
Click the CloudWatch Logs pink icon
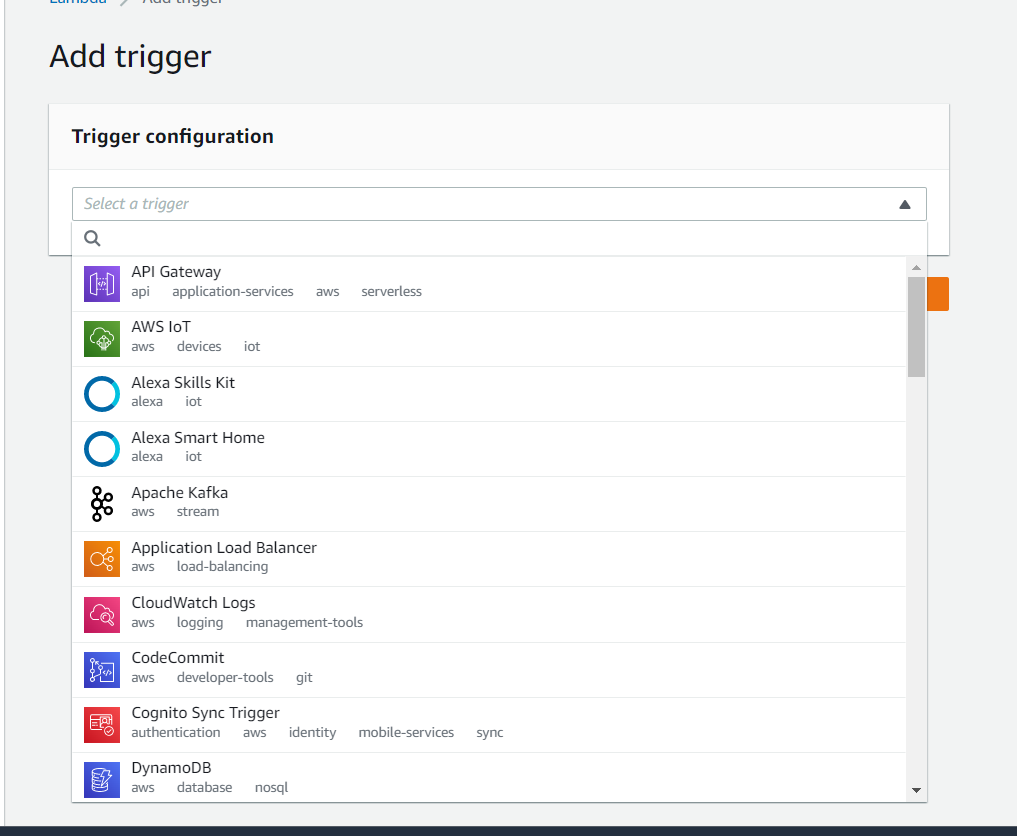point(102,615)
